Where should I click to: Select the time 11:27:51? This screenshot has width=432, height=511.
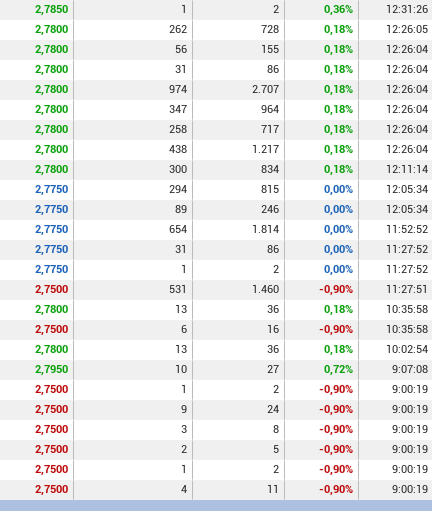click(x=407, y=289)
